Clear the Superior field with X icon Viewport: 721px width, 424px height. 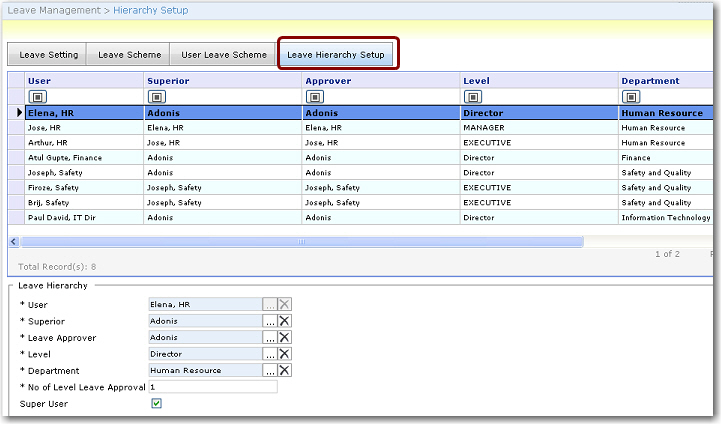point(285,321)
